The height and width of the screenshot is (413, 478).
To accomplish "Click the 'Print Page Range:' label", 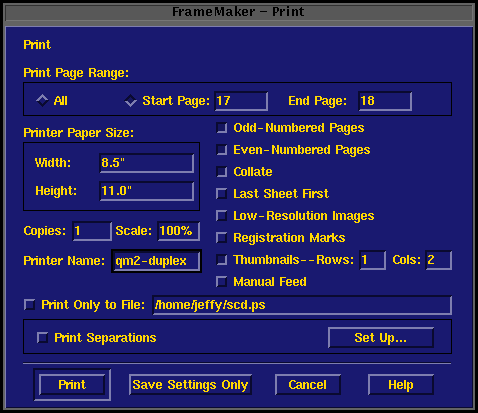I will pyautogui.click(x=76, y=73).
